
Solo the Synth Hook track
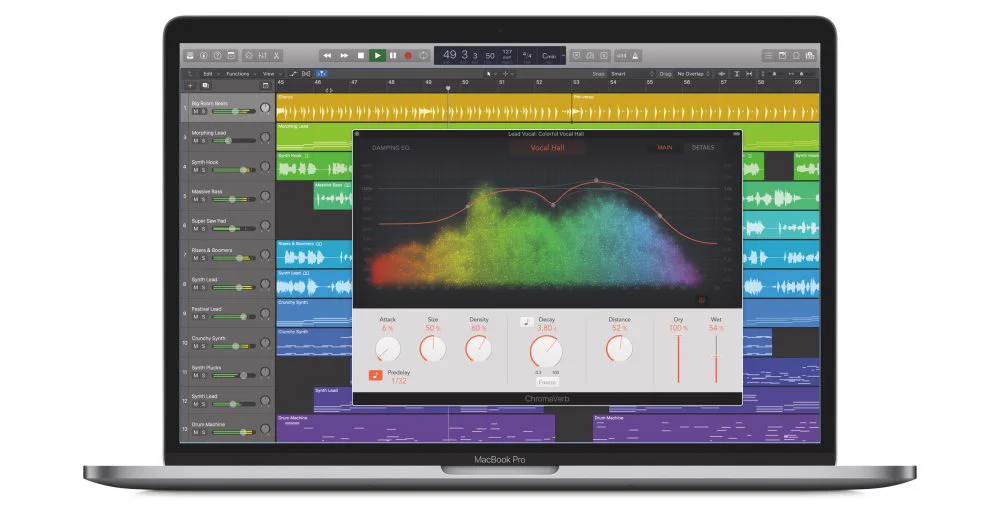(x=203, y=170)
